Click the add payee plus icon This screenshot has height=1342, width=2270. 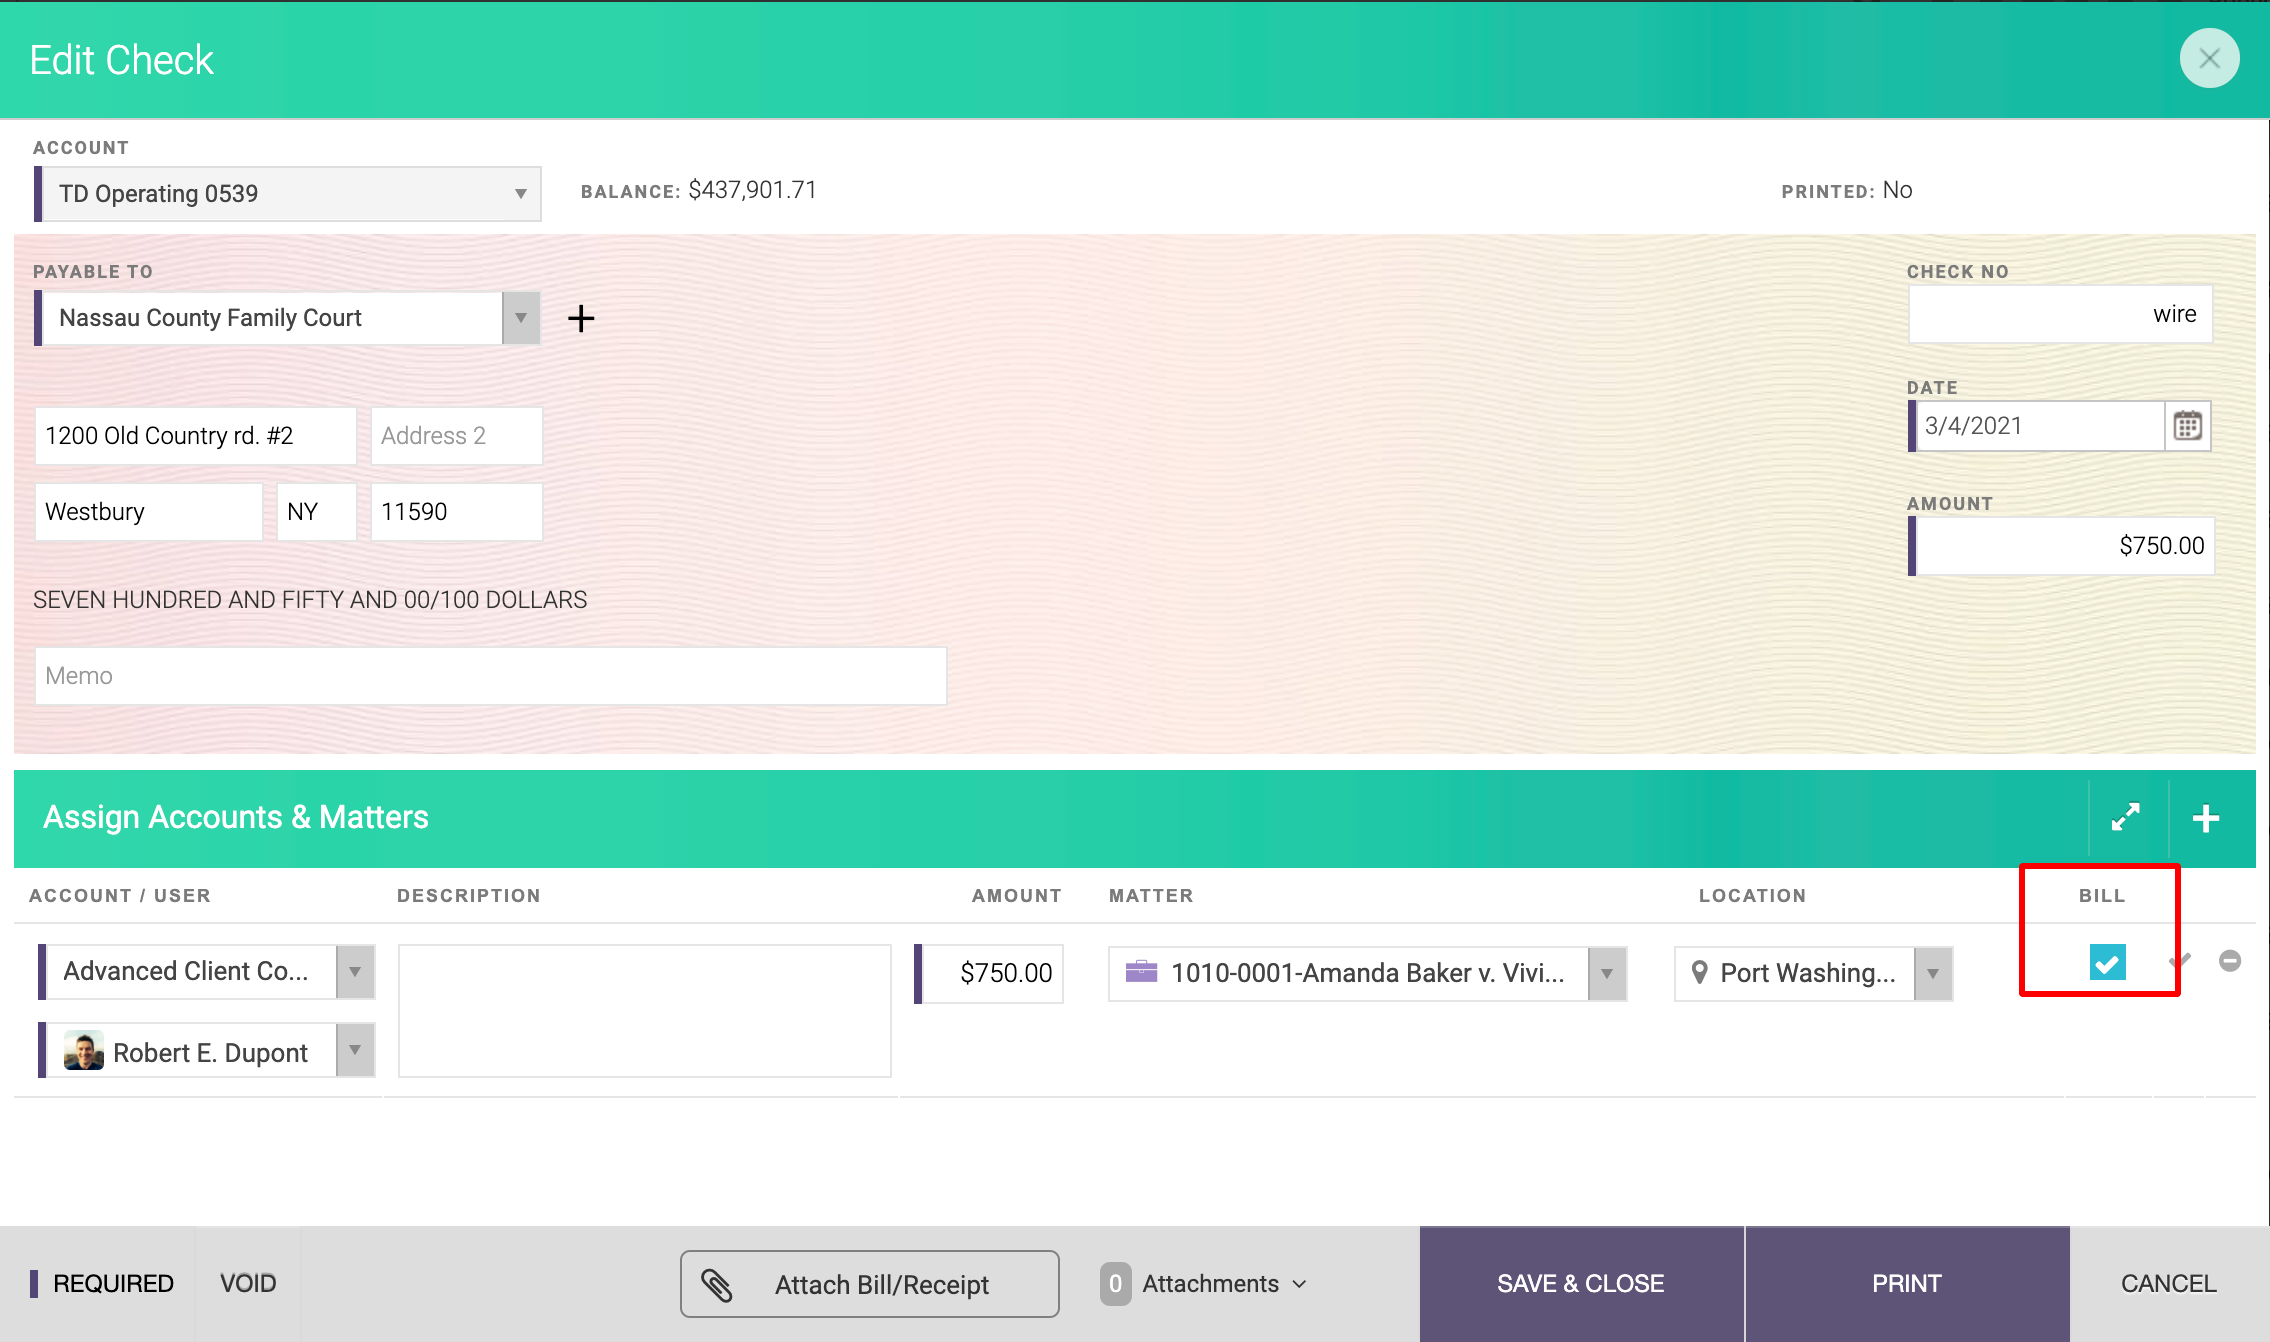coord(581,318)
